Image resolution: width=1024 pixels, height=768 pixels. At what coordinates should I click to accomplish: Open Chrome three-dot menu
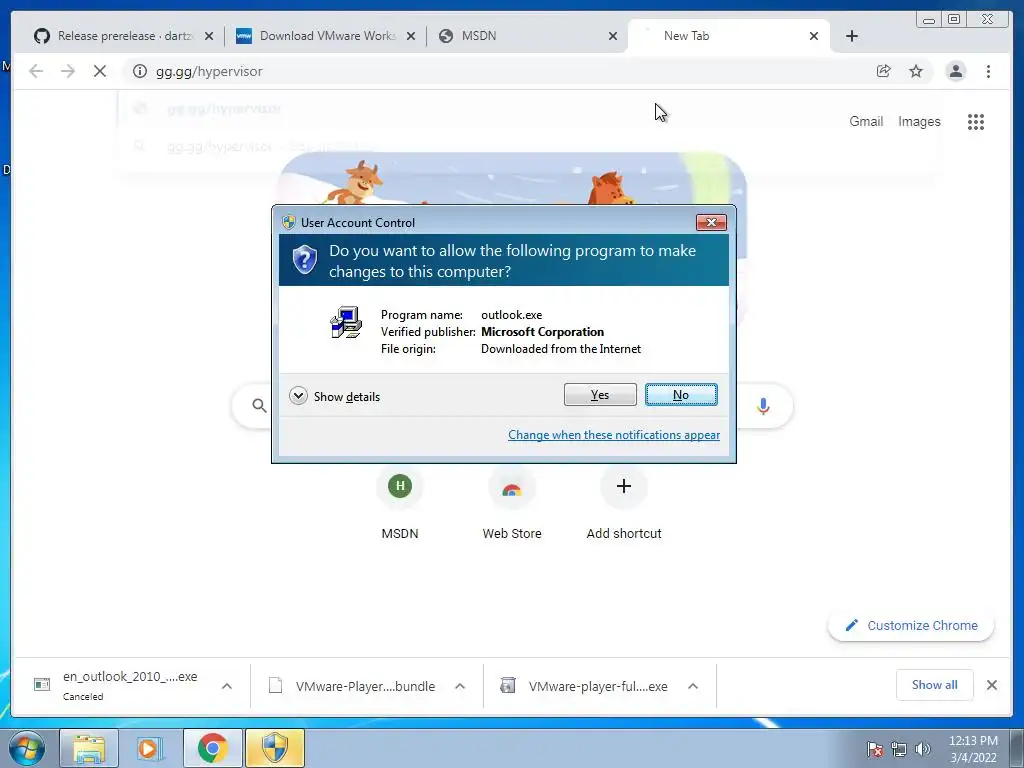pyautogui.click(x=988, y=71)
